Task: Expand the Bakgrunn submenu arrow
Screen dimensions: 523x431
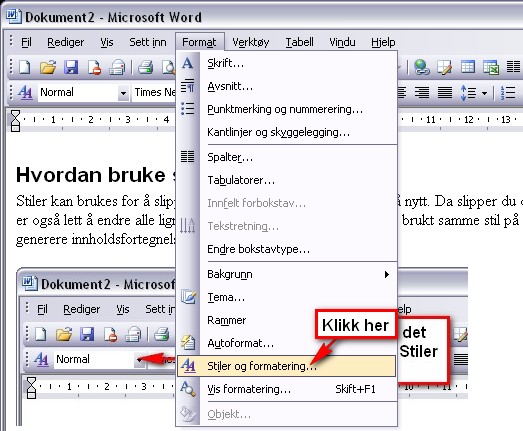Action: [x=387, y=275]
